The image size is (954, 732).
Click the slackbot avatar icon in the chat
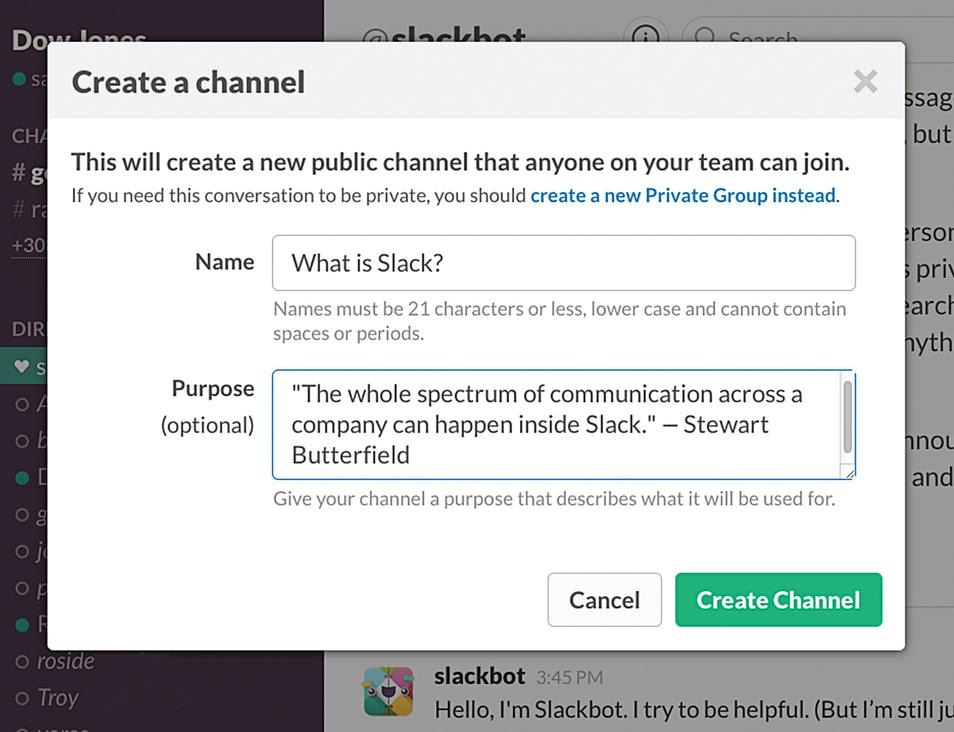tap(388, 691)
